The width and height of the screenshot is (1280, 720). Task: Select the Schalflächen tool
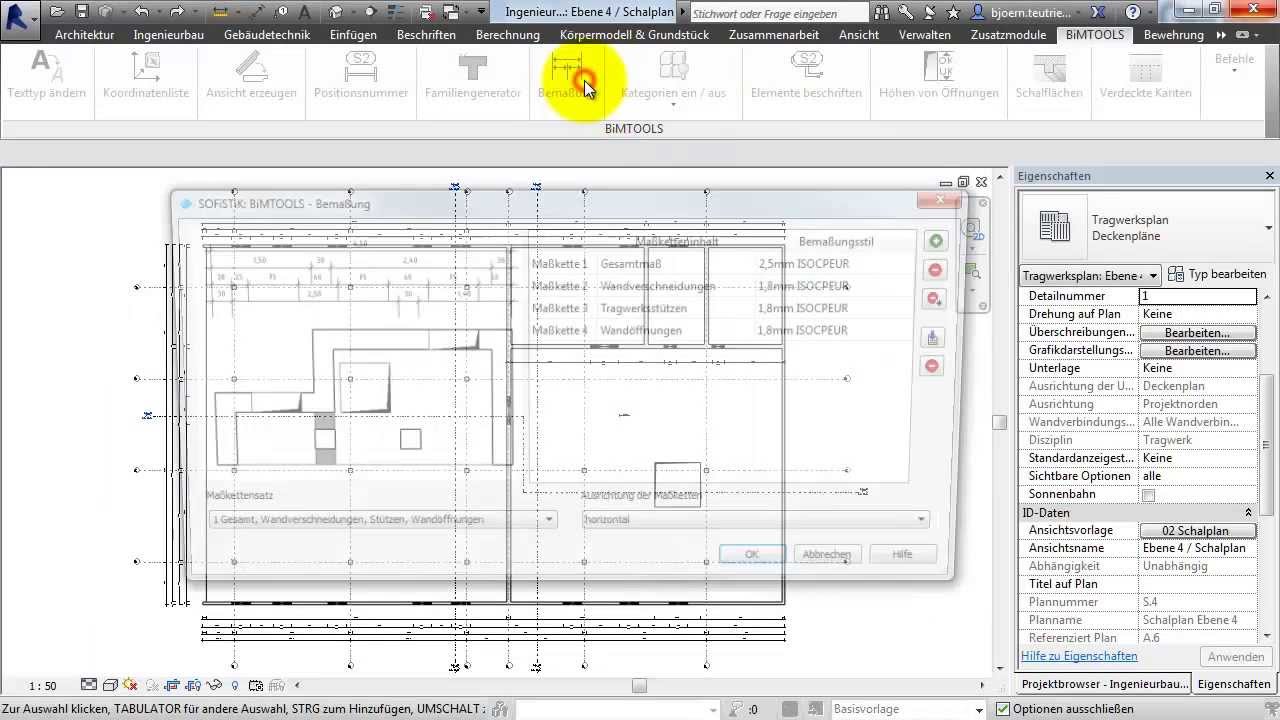tap(1049, 75)
